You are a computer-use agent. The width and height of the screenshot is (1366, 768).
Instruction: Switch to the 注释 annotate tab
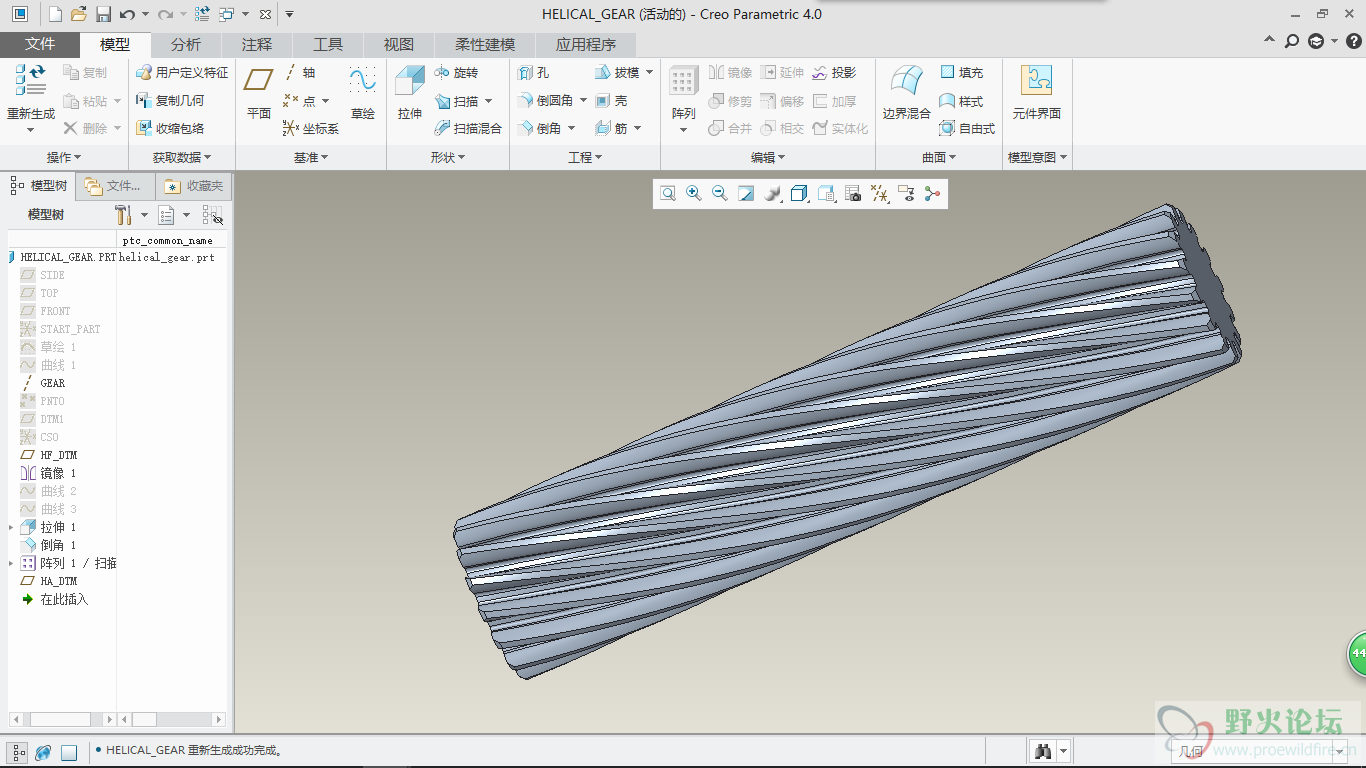[x=257, y=45]
